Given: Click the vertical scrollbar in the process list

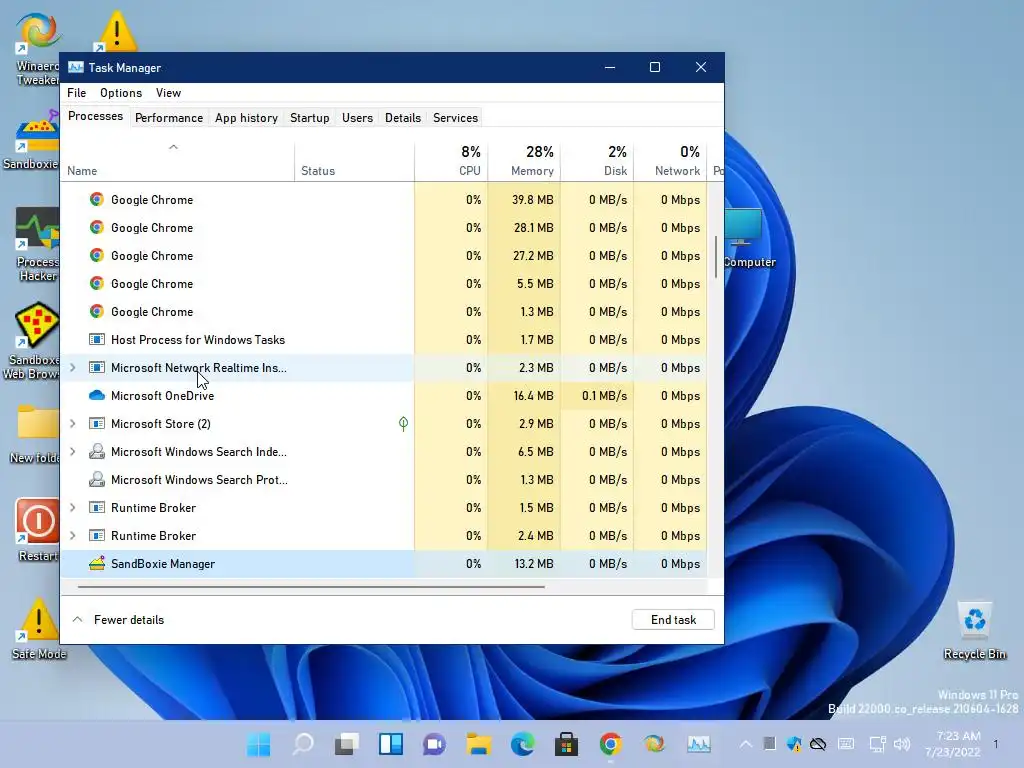Looking at the screenshot, I should [x=716, y=256].
